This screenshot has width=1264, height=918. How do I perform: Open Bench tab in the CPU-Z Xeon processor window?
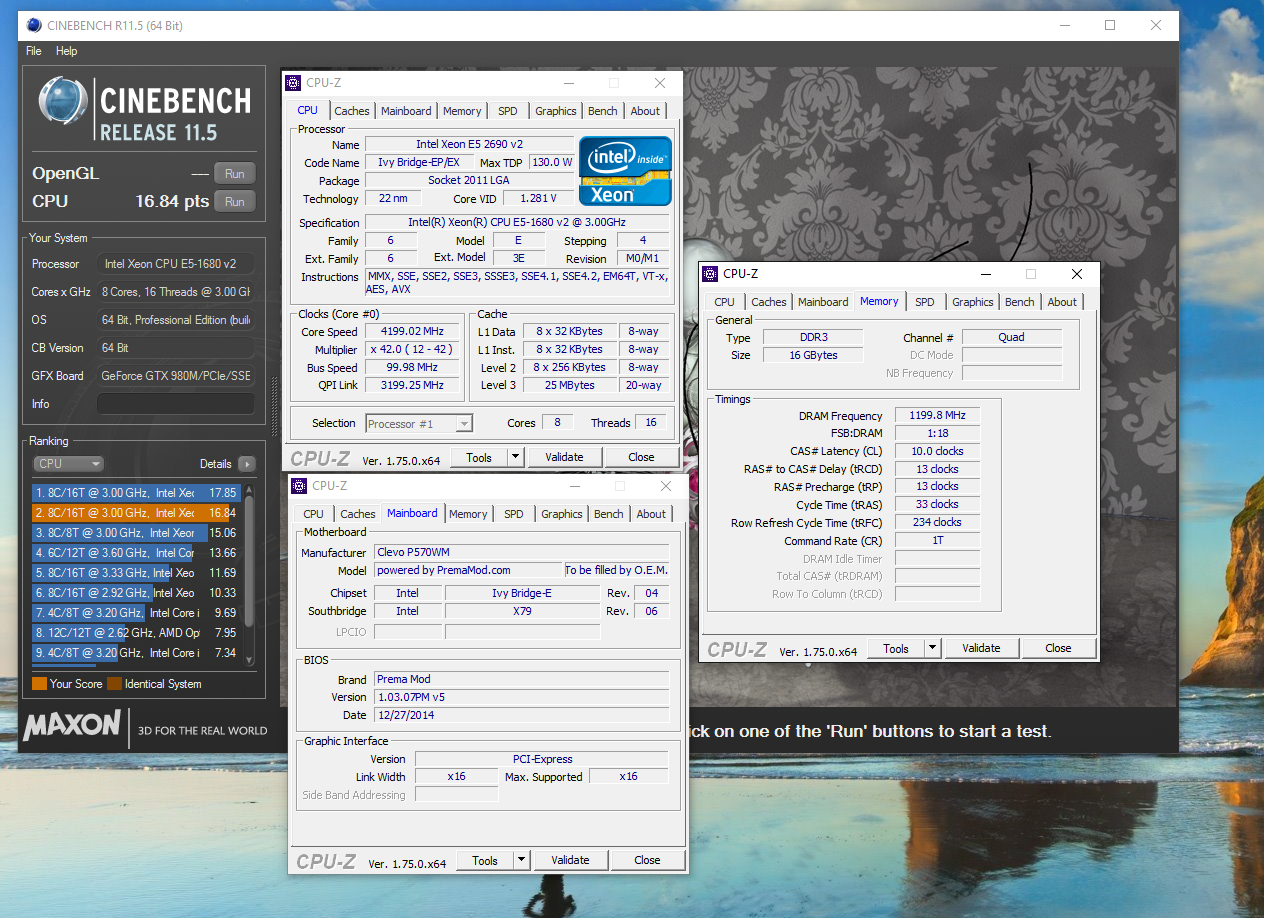click(x=603, y=111)
